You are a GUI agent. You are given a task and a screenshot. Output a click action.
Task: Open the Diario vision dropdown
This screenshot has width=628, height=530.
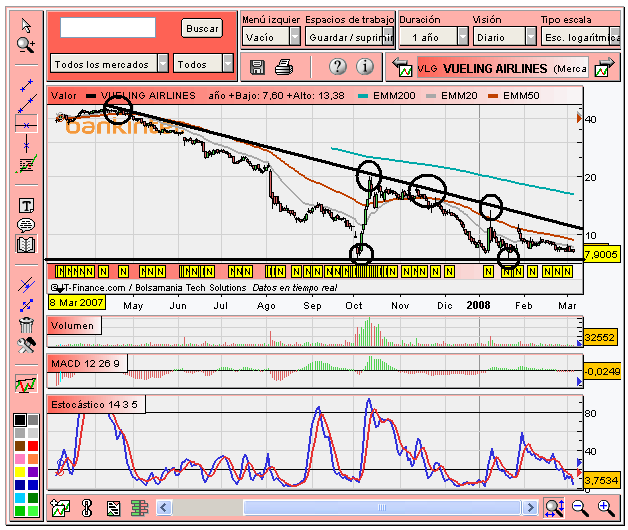505,37
